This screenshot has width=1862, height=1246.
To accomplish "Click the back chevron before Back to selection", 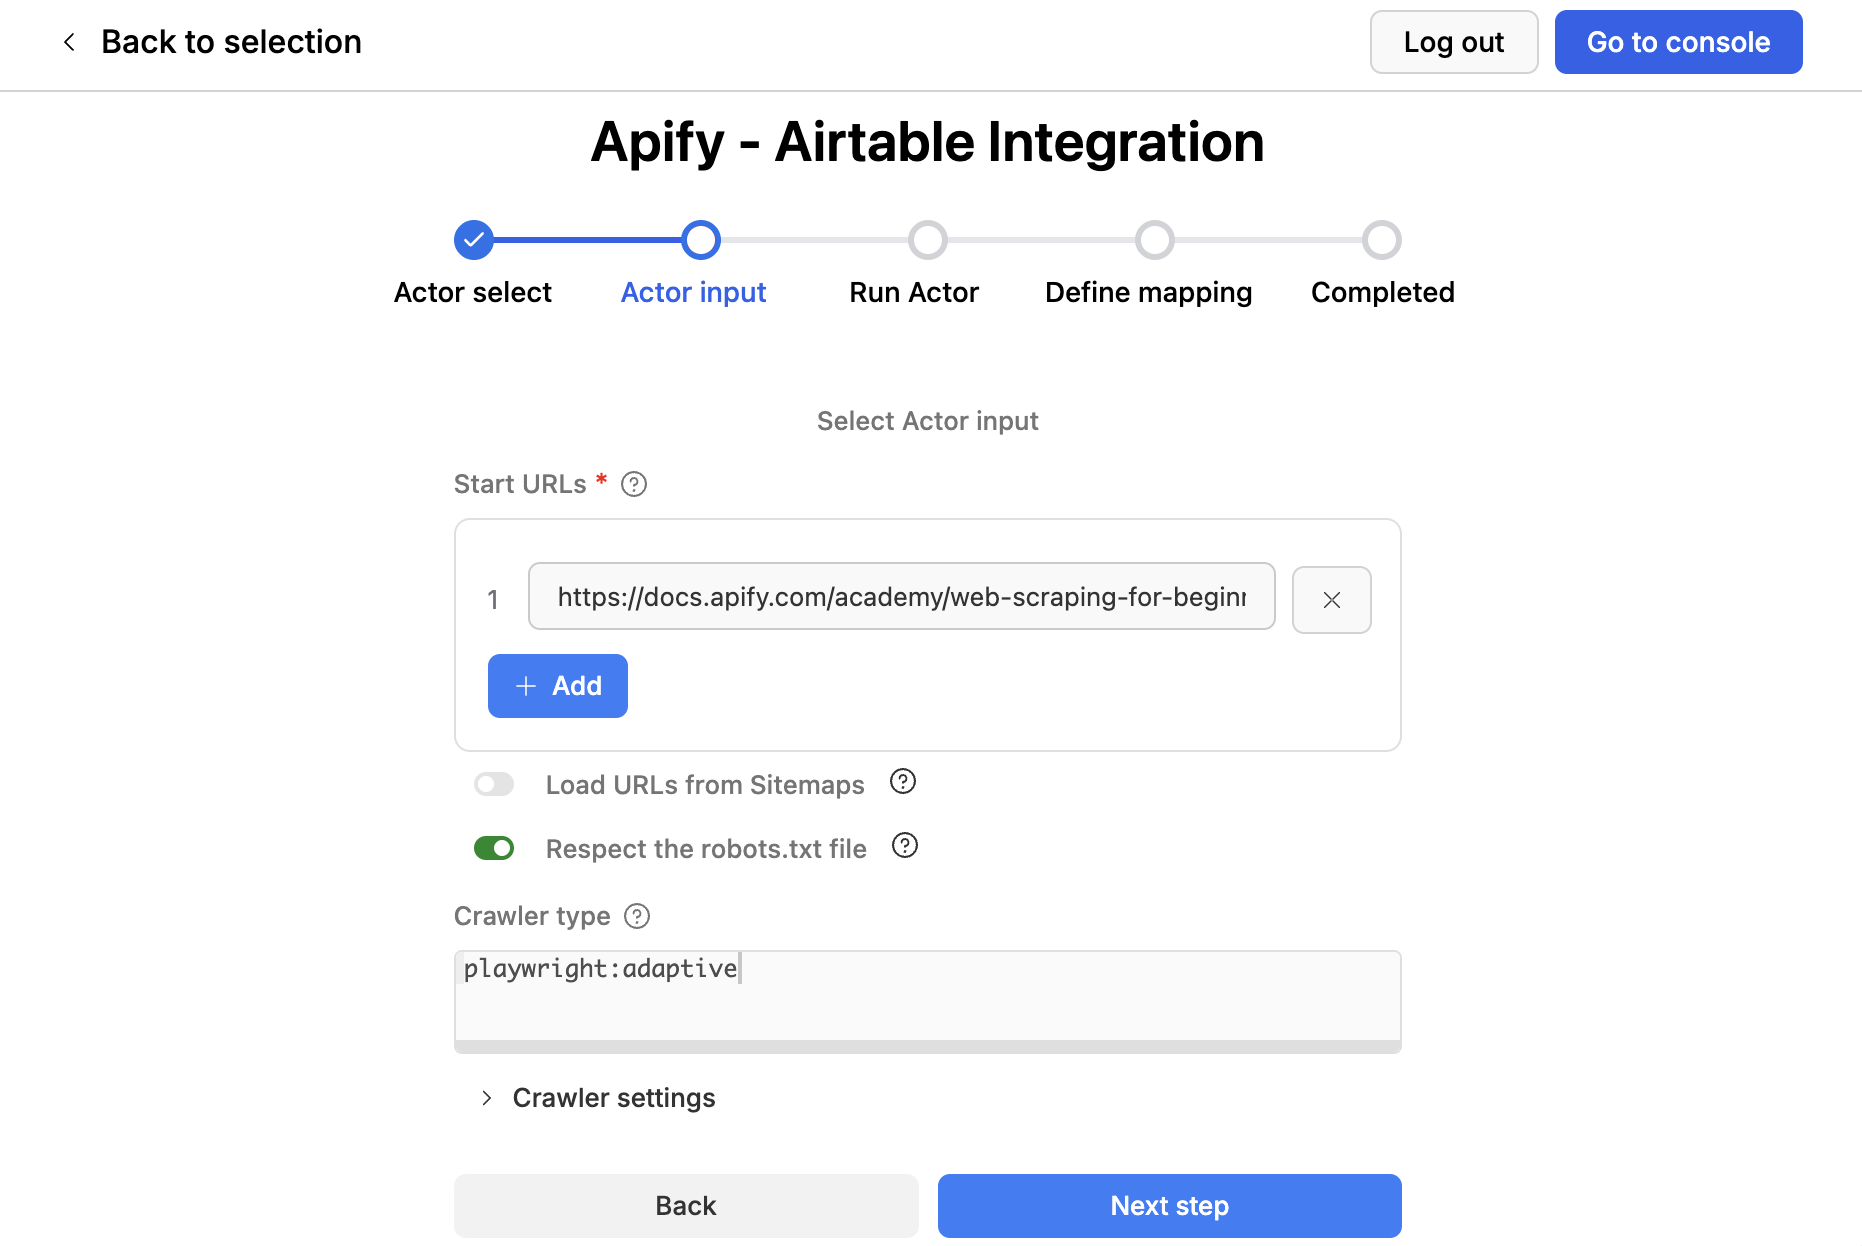I will 68,42.
